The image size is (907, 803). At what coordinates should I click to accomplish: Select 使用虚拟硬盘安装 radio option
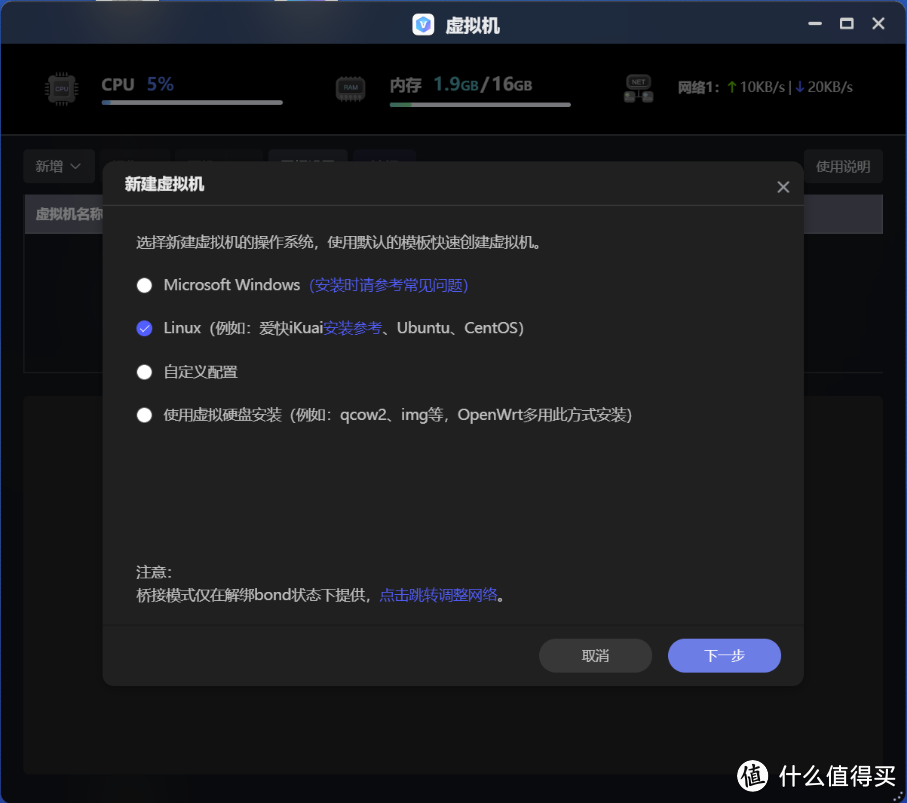click(x=144, y=415)
